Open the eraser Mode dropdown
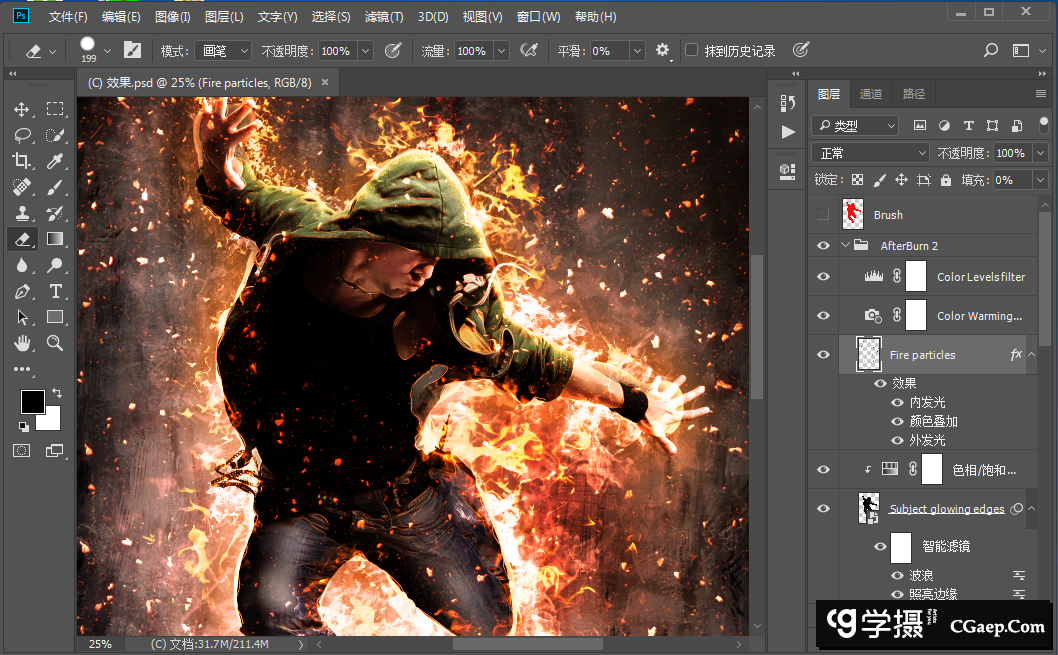 (x=223, y=51)
